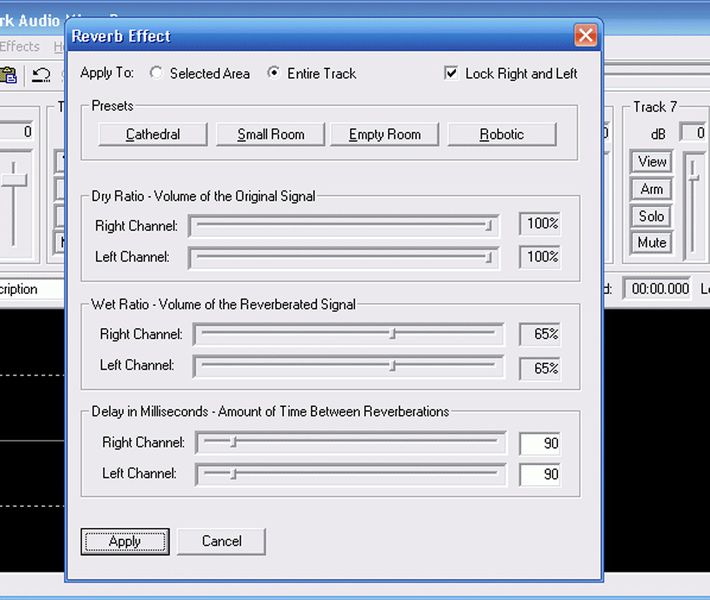The width and height of the screenshot is (710, 600).
Task: Click paste icon in main toolbar
Action: 8,75
